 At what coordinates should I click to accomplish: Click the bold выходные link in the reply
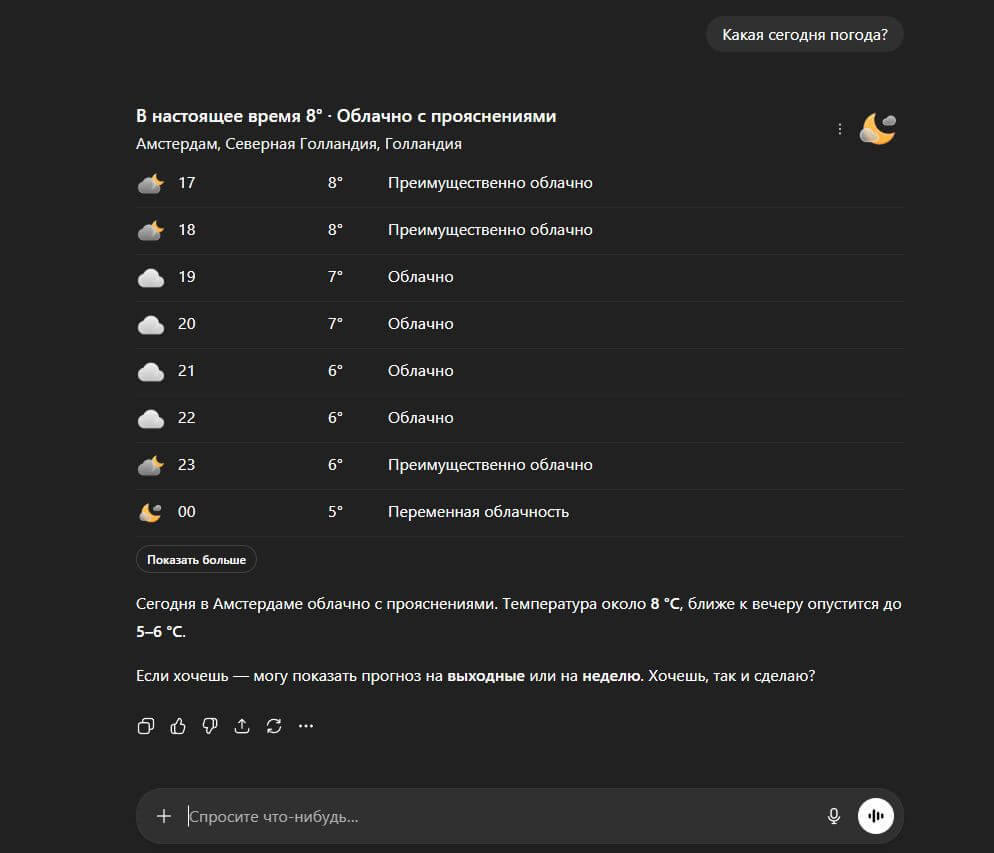click(490, 675)
